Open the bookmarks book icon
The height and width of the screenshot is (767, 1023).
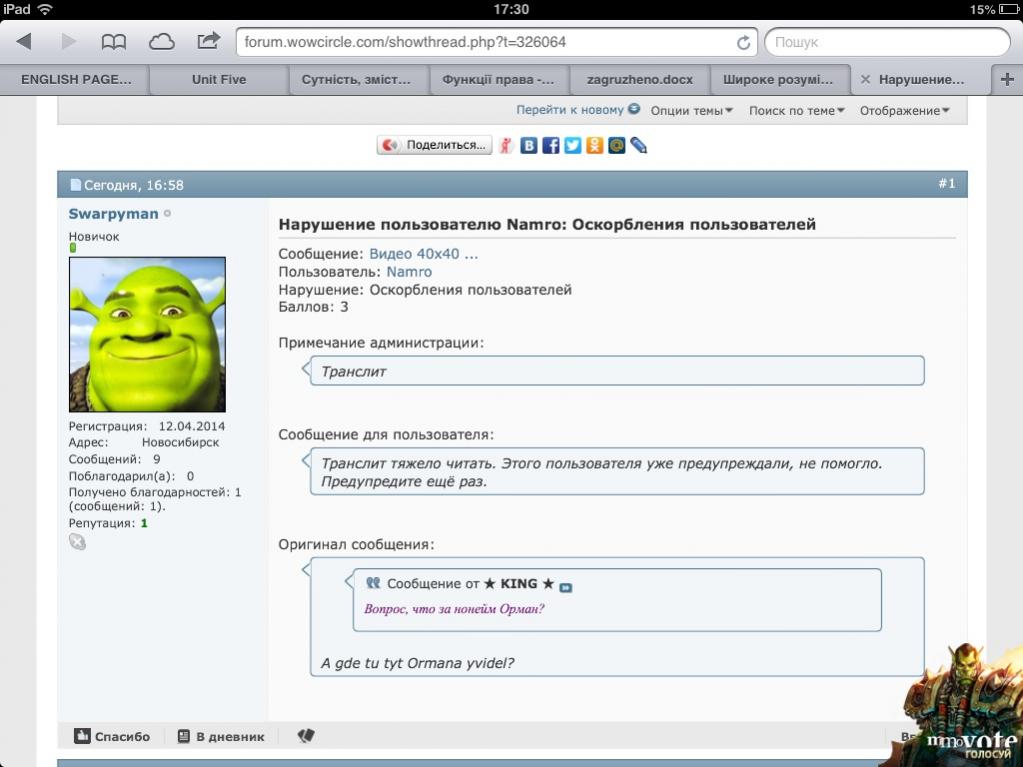click(x=114, y=42)
